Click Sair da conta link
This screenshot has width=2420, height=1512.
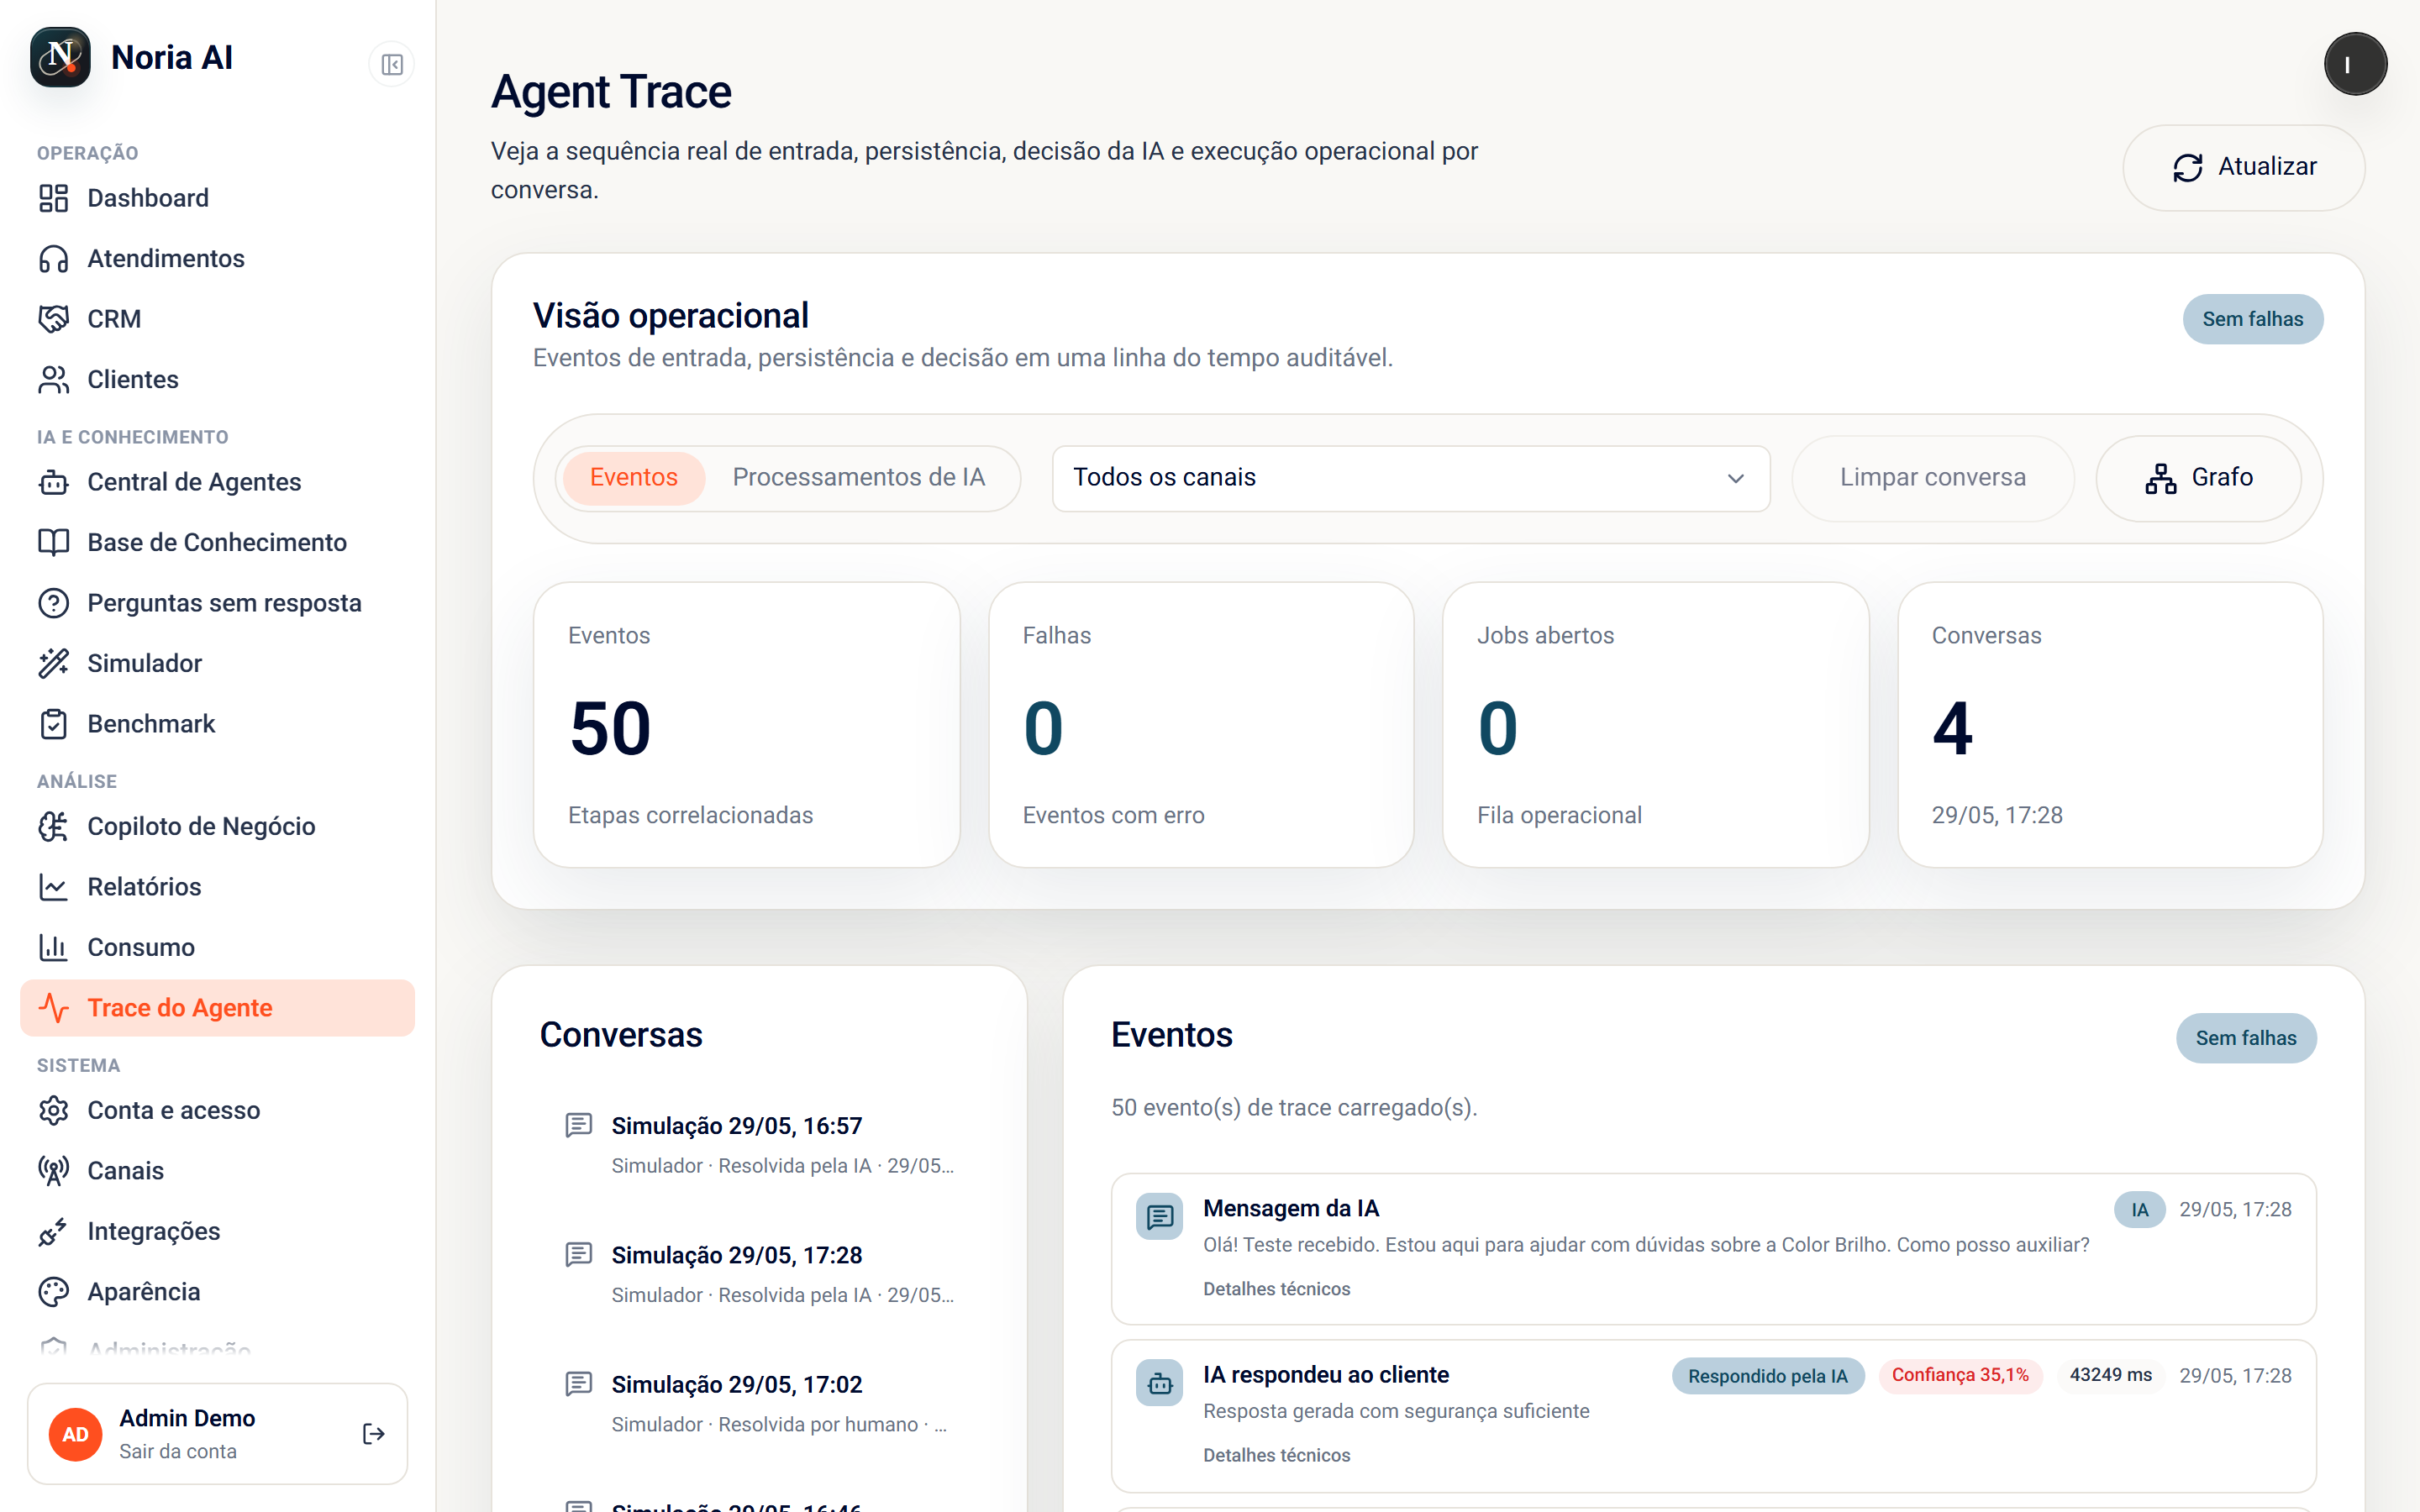coord(178,1451)
